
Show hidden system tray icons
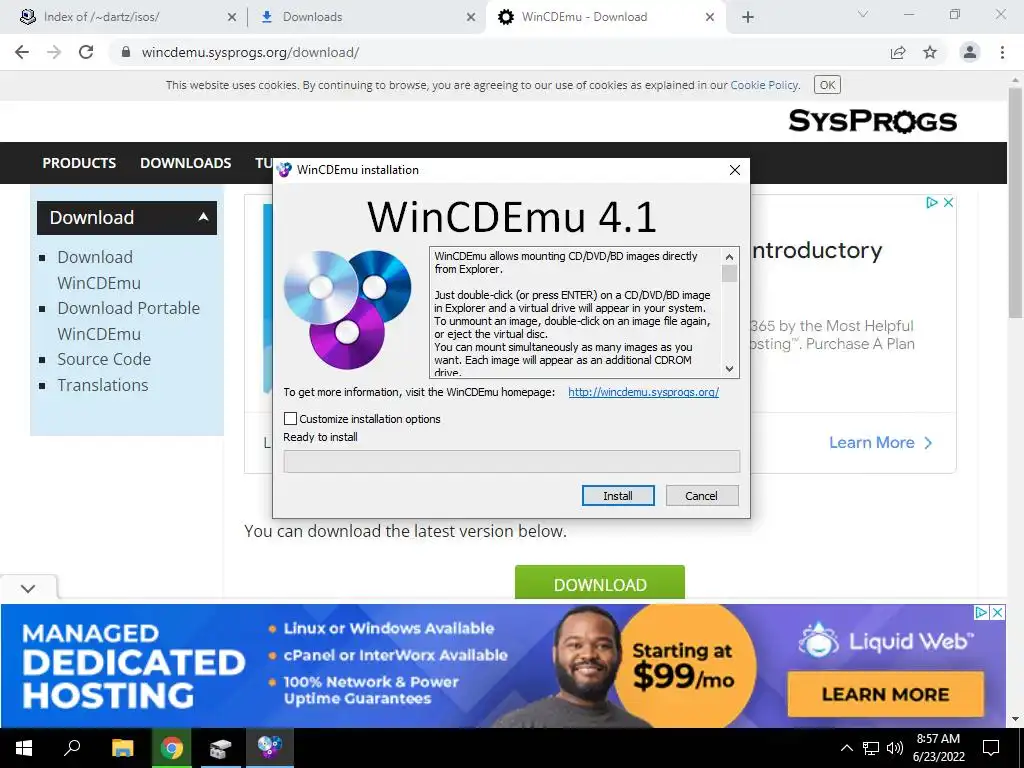tap(846, 748)
